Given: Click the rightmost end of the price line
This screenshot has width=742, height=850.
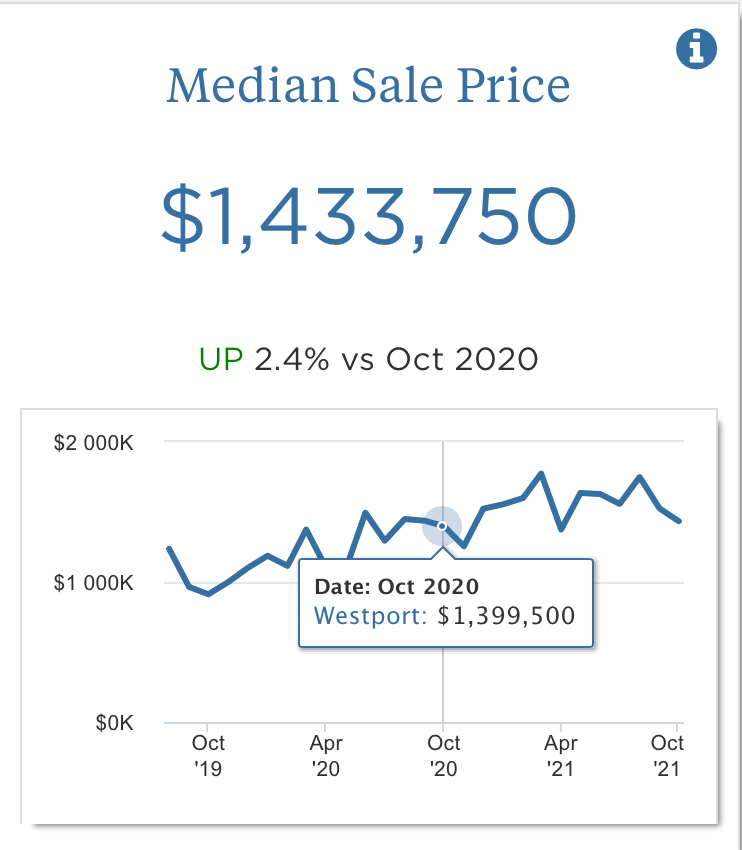Looking at the screenshot, I should click(679, 521).
